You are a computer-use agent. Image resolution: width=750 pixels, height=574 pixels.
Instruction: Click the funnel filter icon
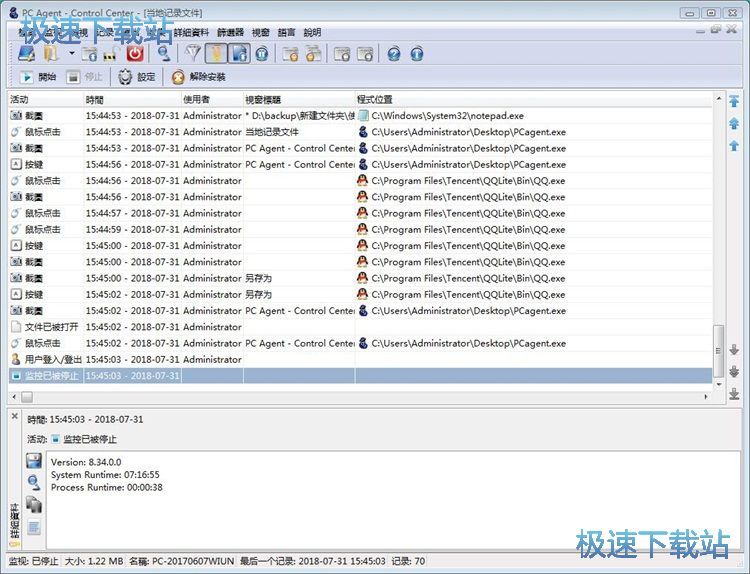coord(193,54)
